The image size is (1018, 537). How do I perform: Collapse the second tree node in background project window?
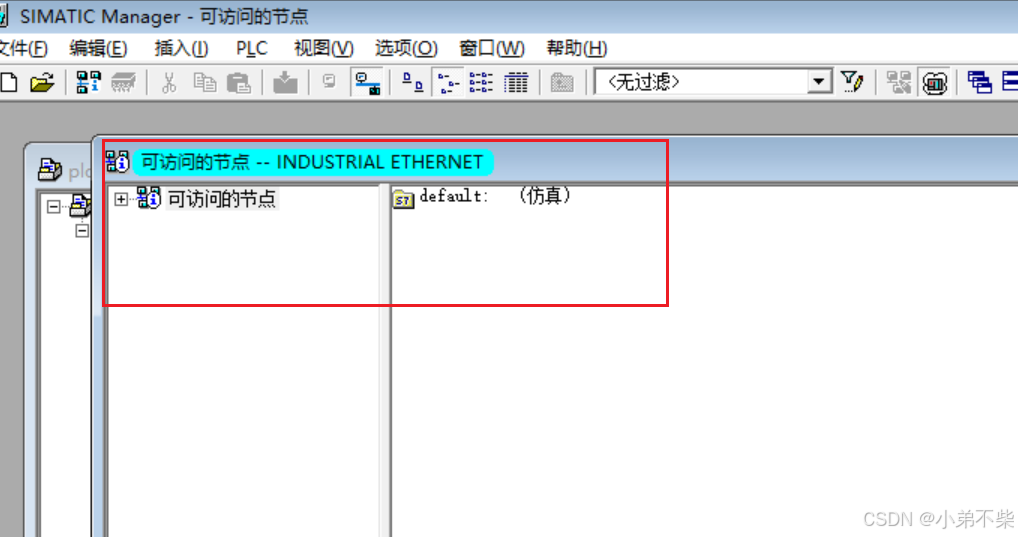pyautogui.click(x=82, y=231)
